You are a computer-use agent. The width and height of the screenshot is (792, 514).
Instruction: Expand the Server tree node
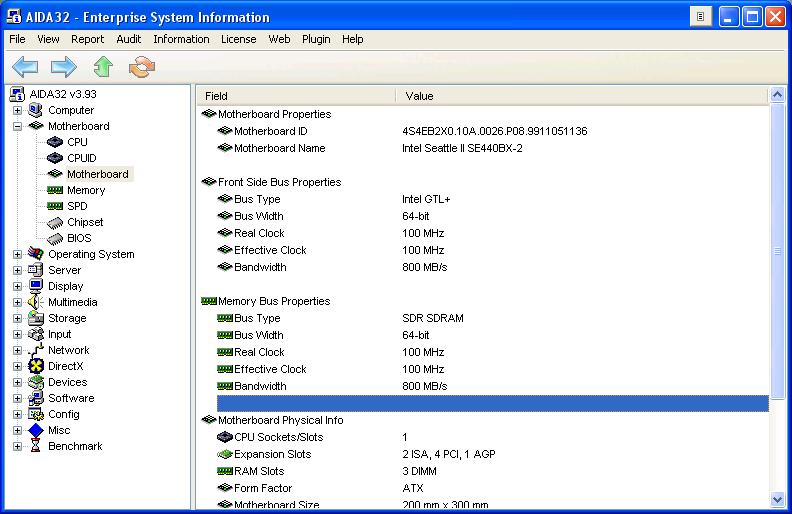tap(17, 270)
